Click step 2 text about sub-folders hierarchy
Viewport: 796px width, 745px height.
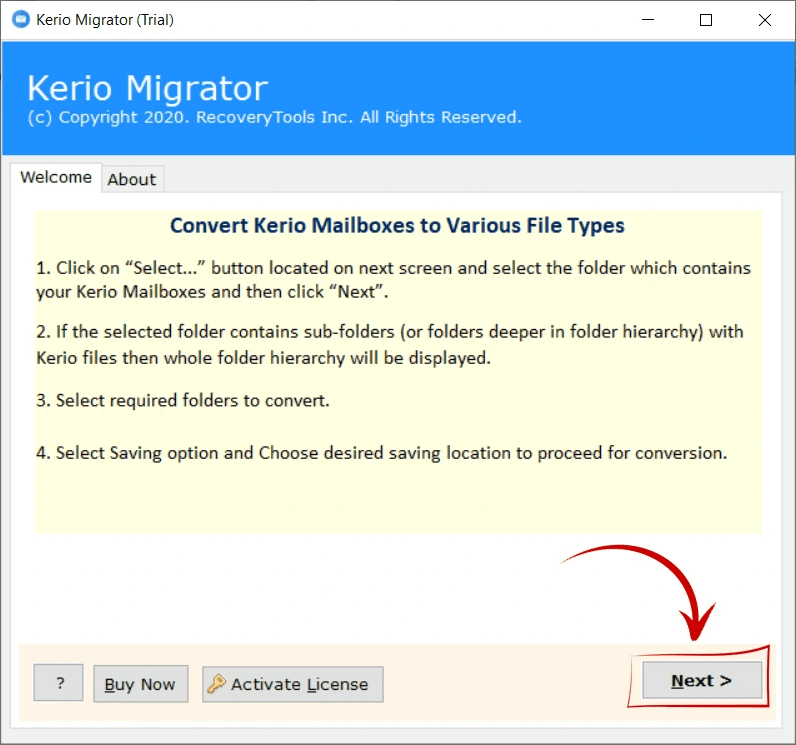point(390,345)
